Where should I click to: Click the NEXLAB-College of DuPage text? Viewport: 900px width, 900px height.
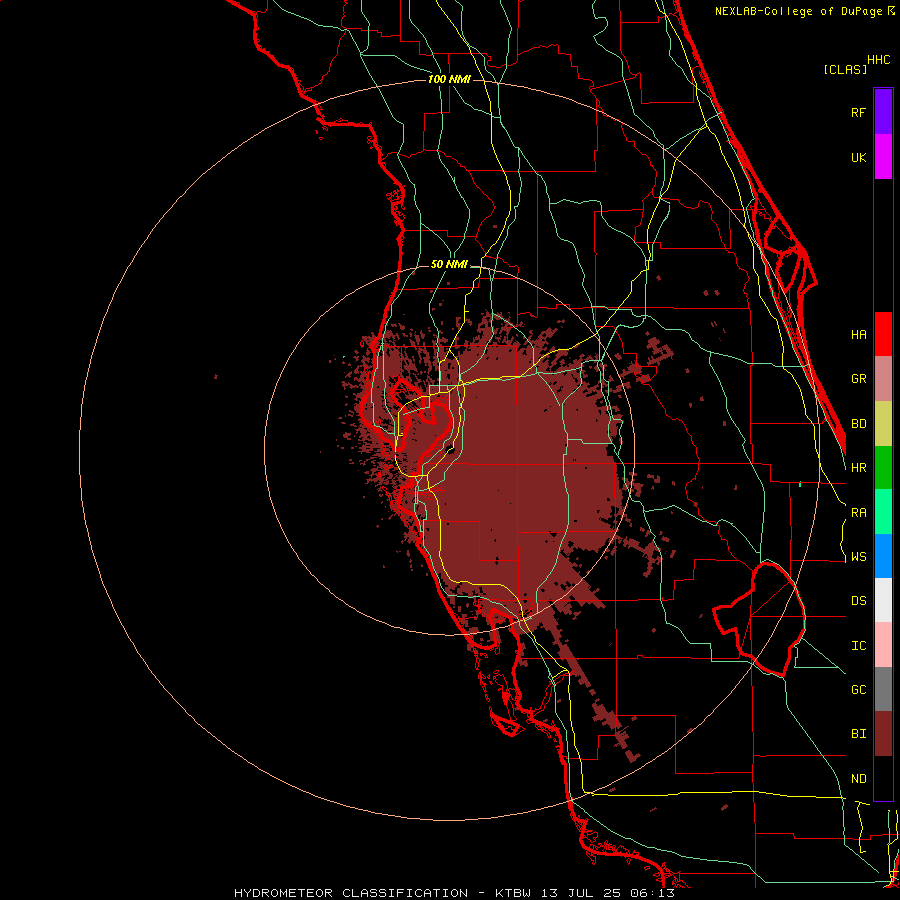point(800,11)
